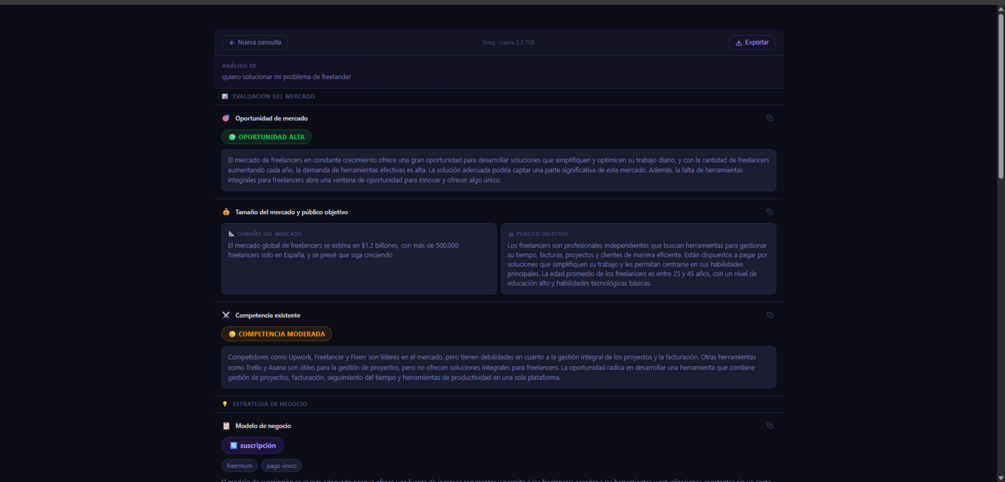
Task: Click the ANÁLISIS DE label
Action: click(x=239, y=65)
